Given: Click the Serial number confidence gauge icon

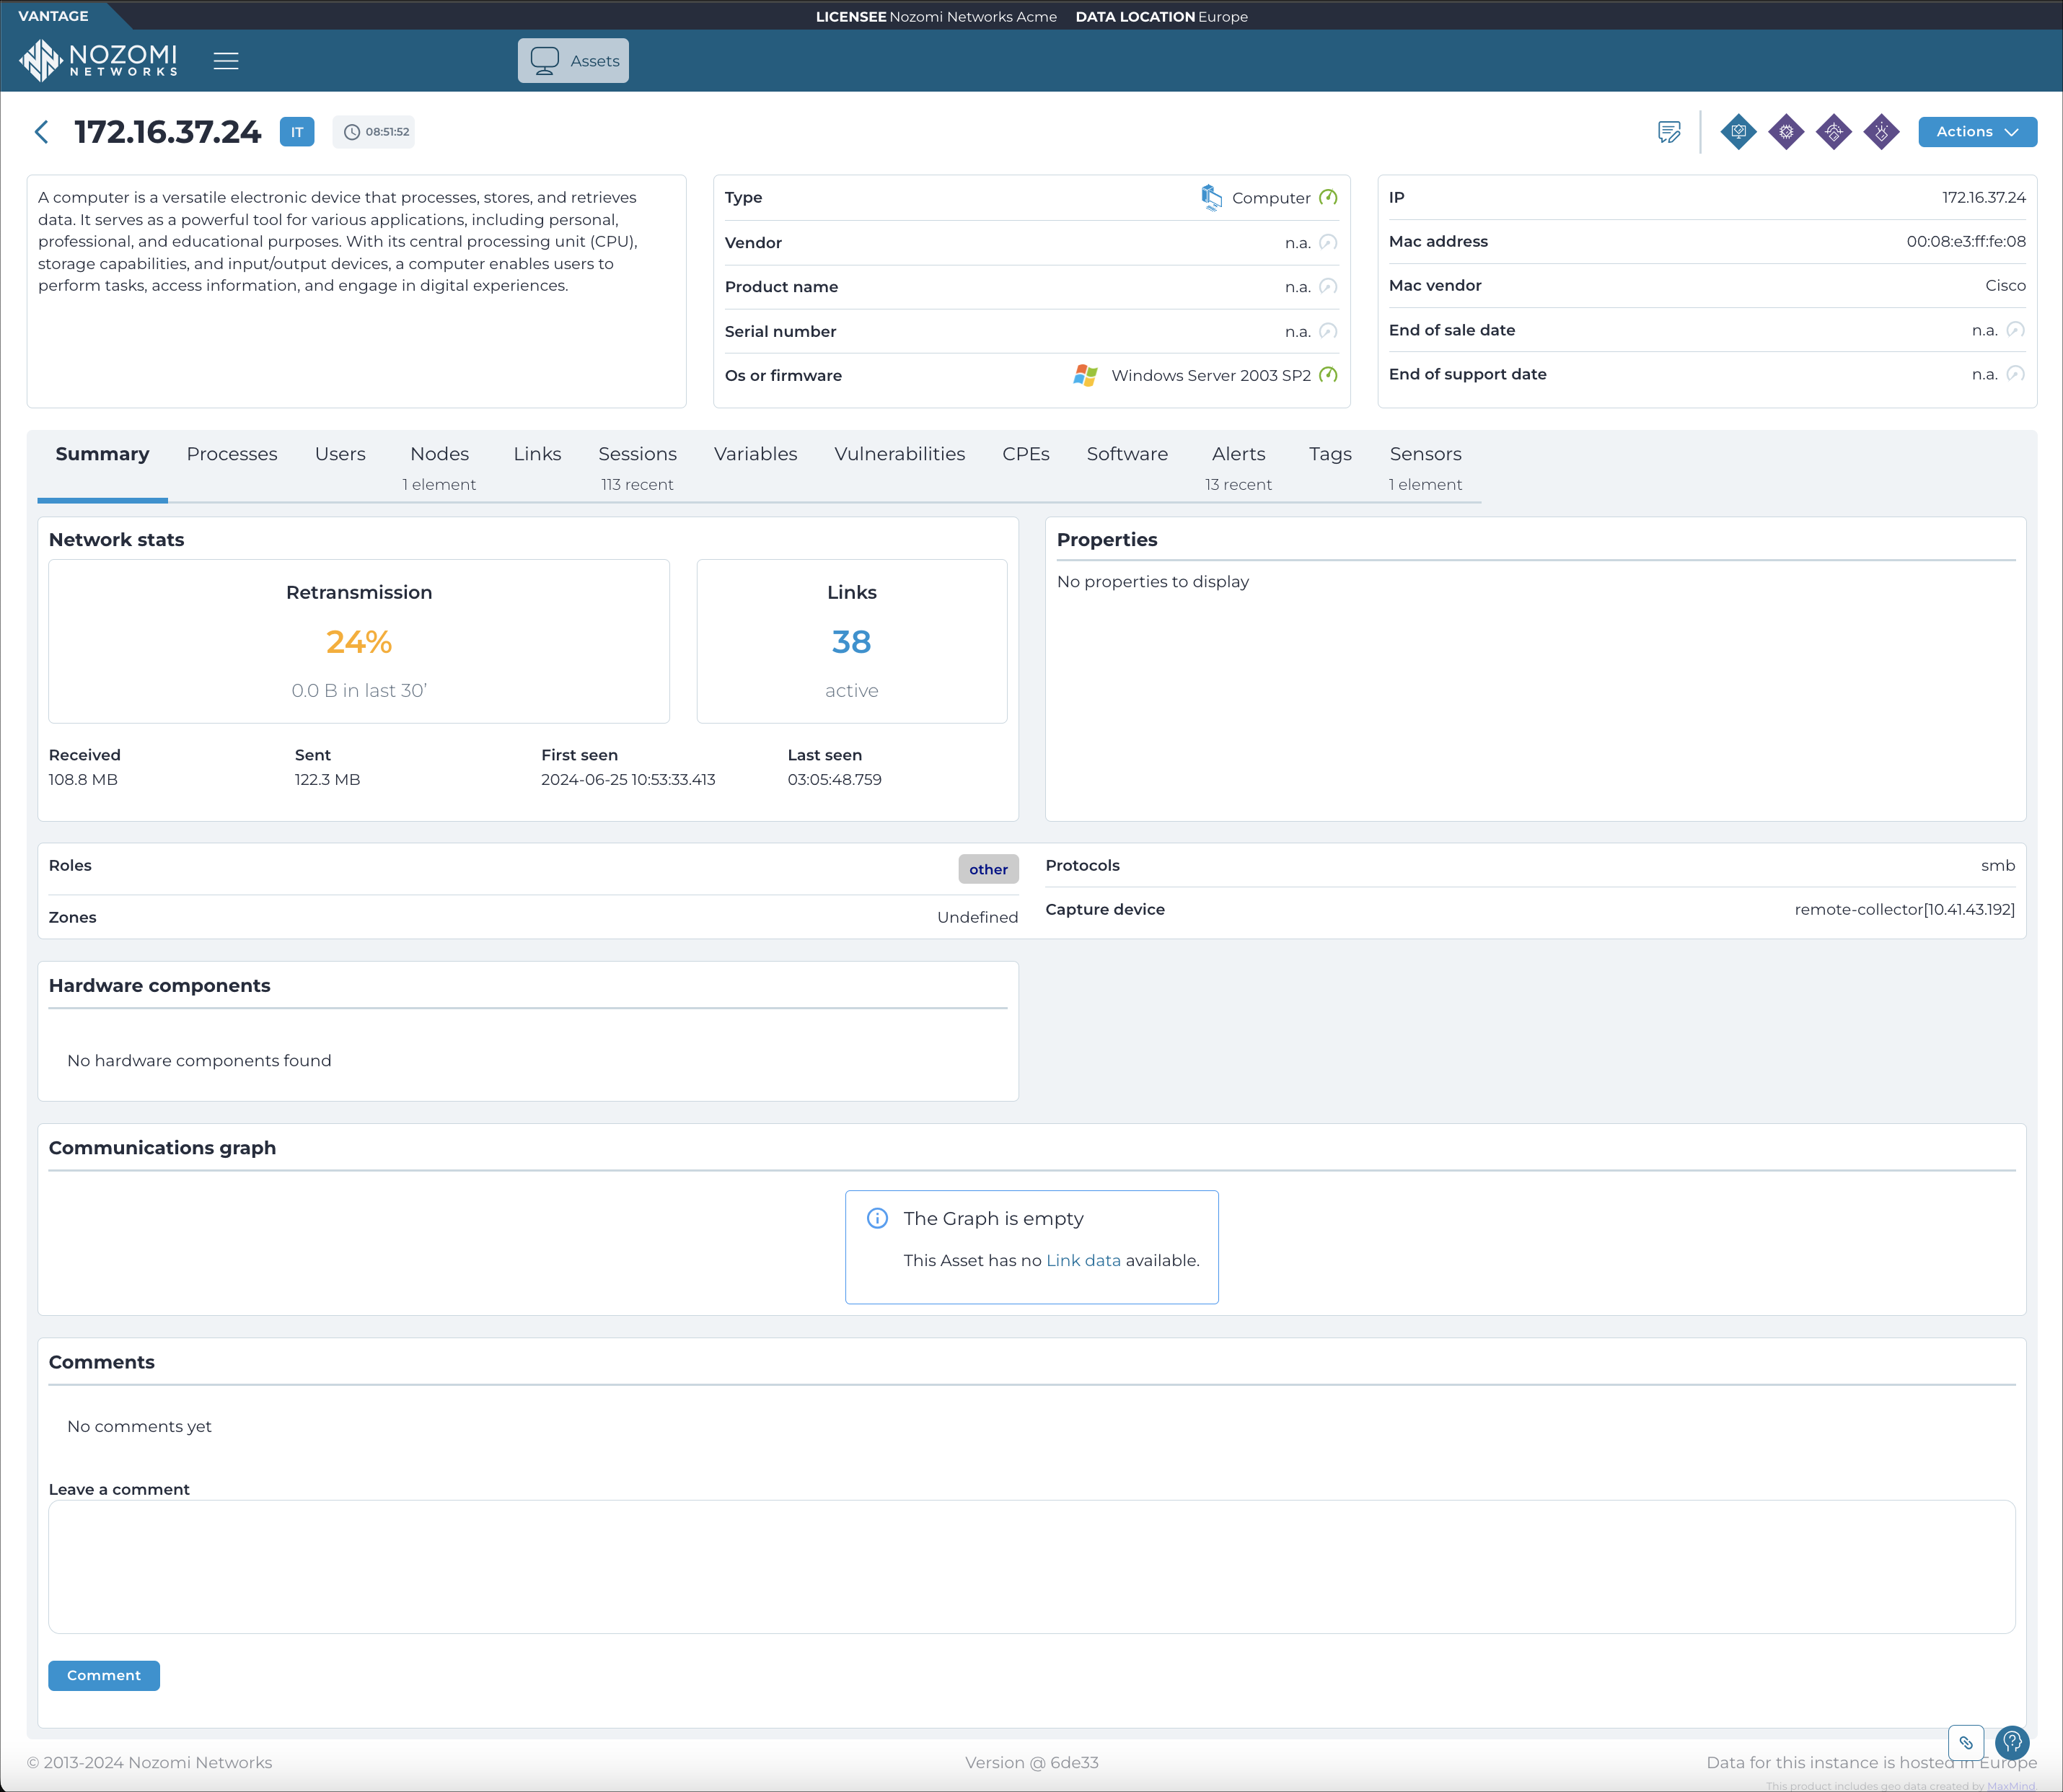Looking at the screenshot, I should click(1328, 331).
